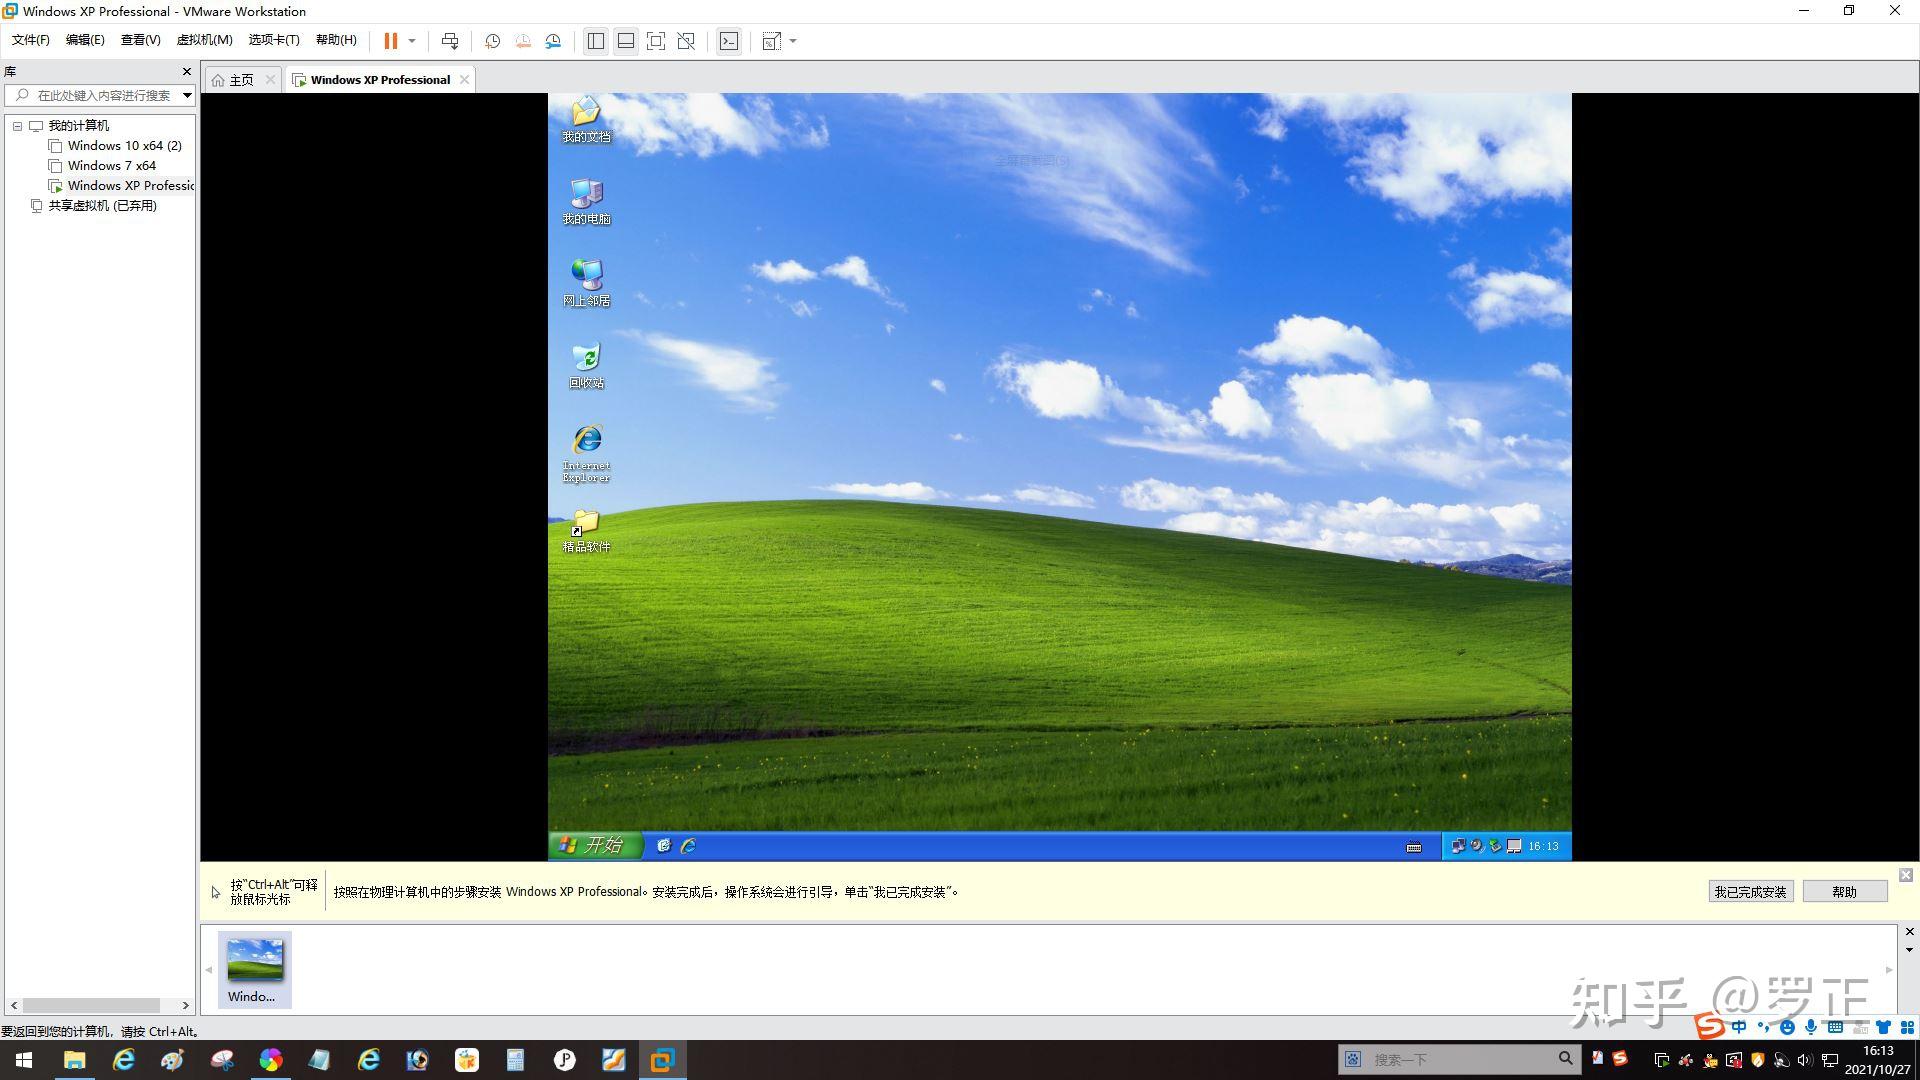Click the 我已完成安装 button
This screenshot has height=1080, width=1920.
click(1750, 891)
